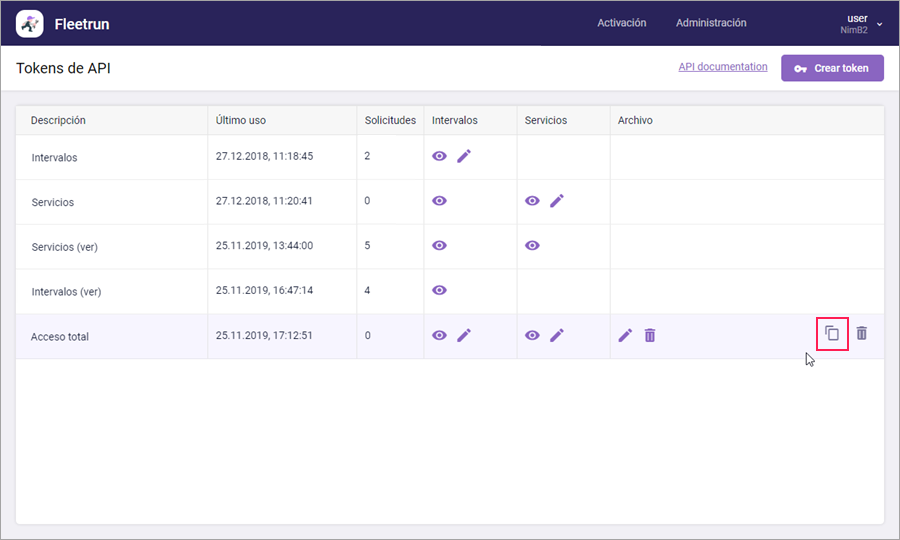Screen dimensions: 900x540
Task: Click the date 25.11.2019, 13:44:00
Action: pos(265,246)
